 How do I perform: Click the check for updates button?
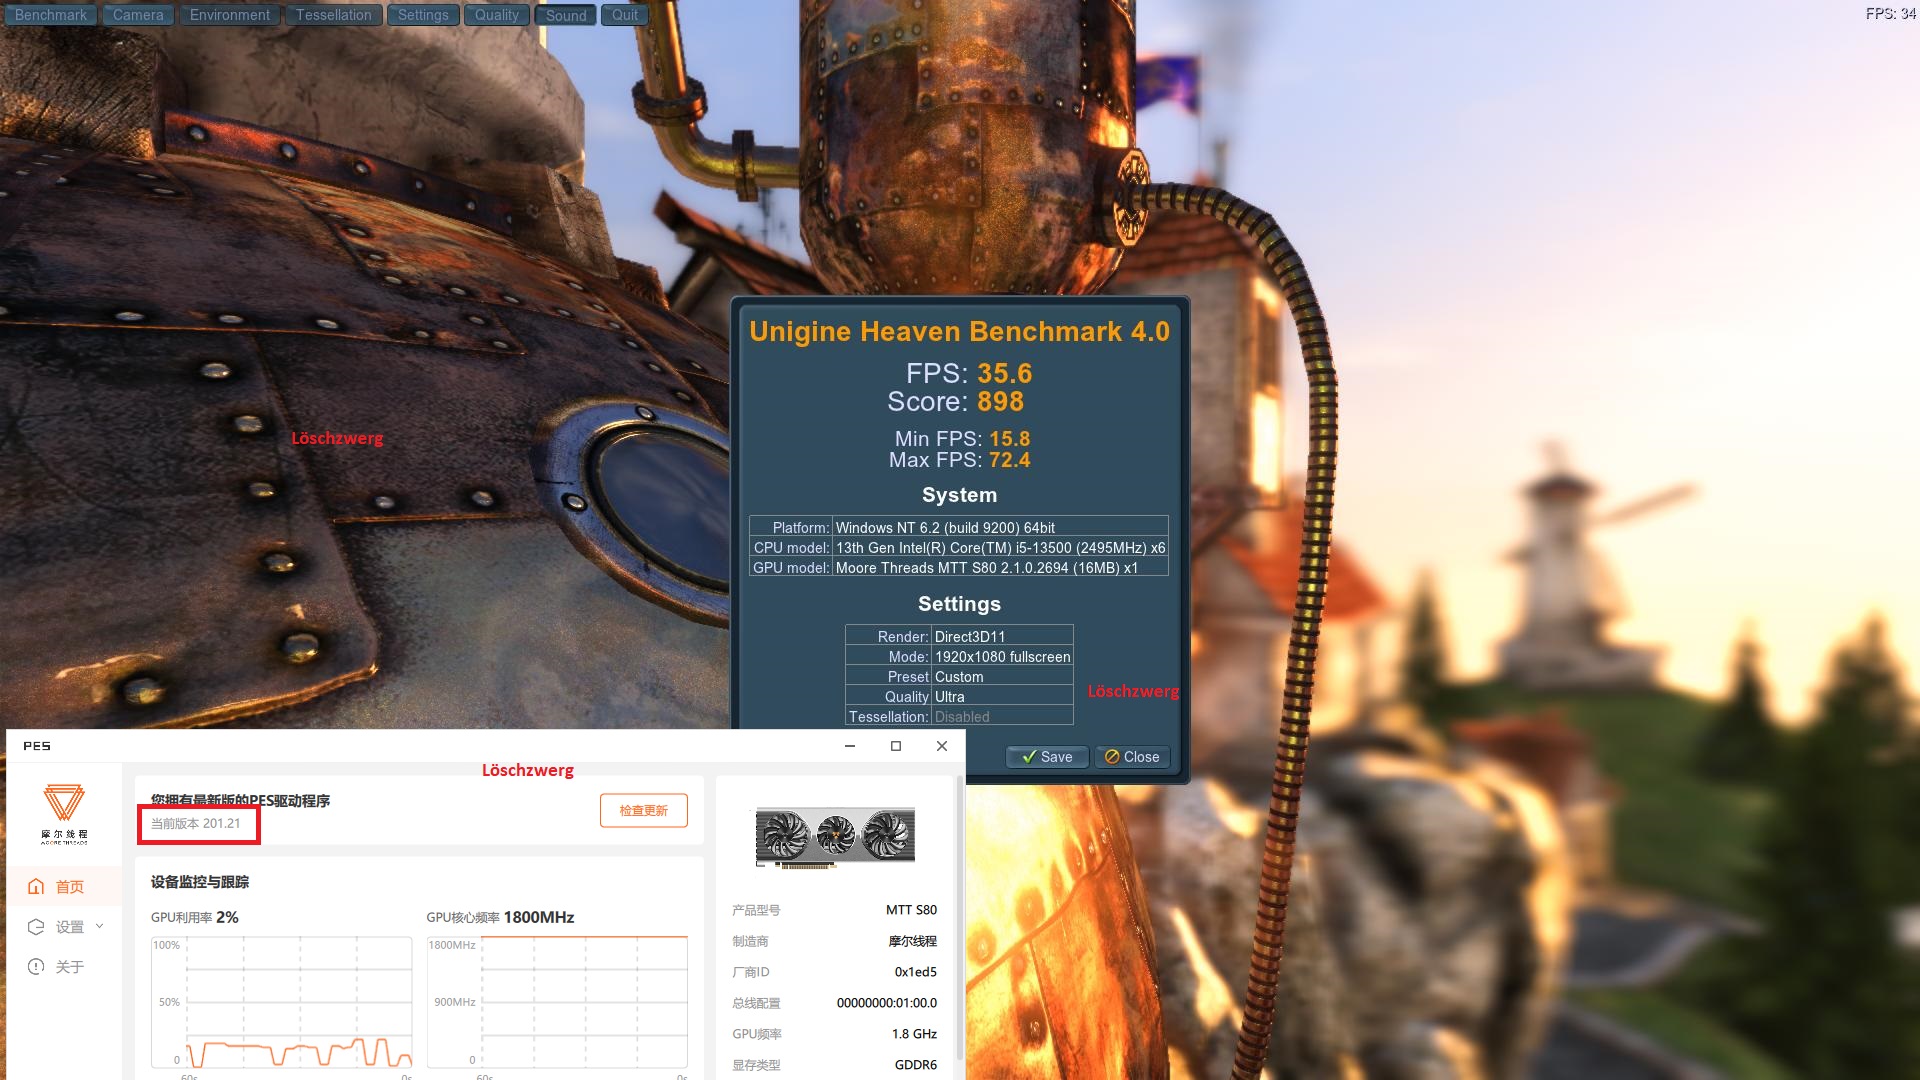(643, 811)
